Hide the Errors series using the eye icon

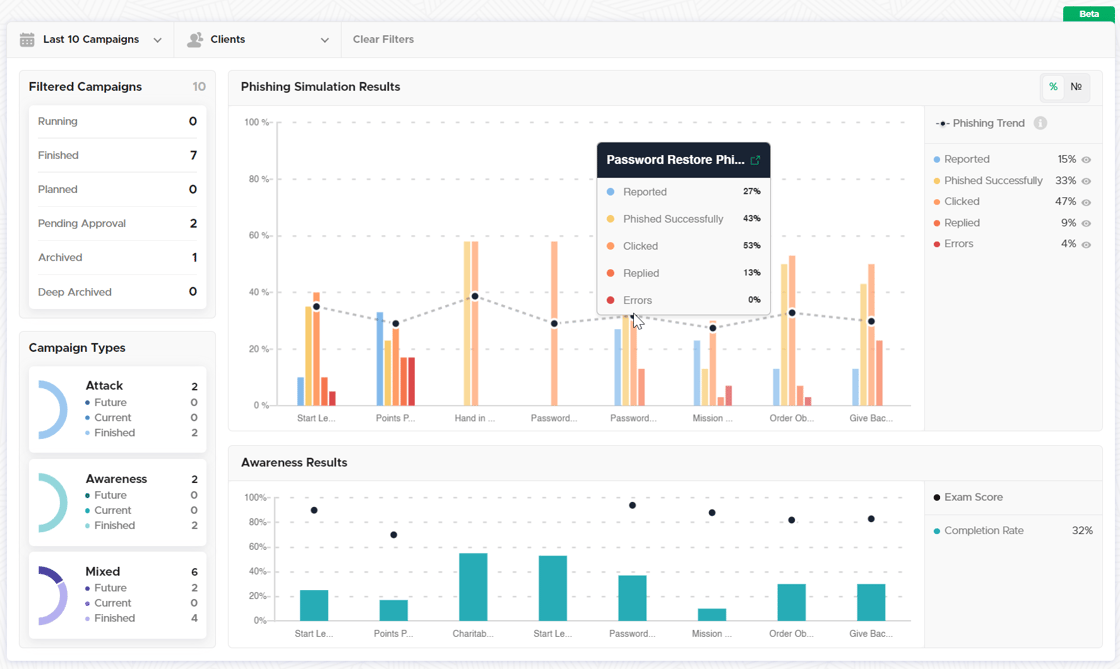tap(1087, 243)
